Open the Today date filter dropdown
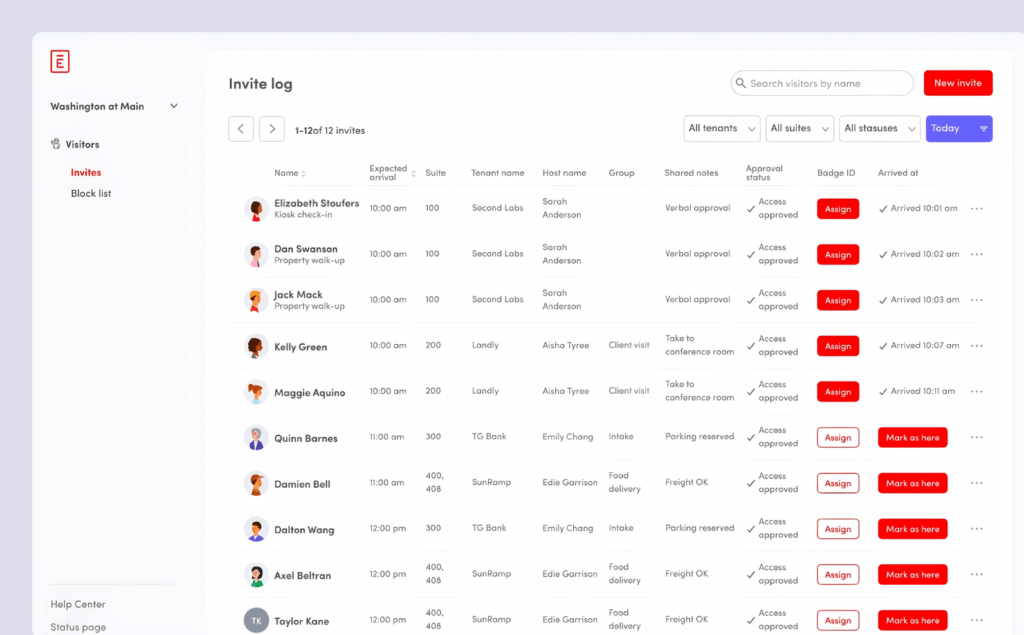1024x635 pixels. pos(958,129)
